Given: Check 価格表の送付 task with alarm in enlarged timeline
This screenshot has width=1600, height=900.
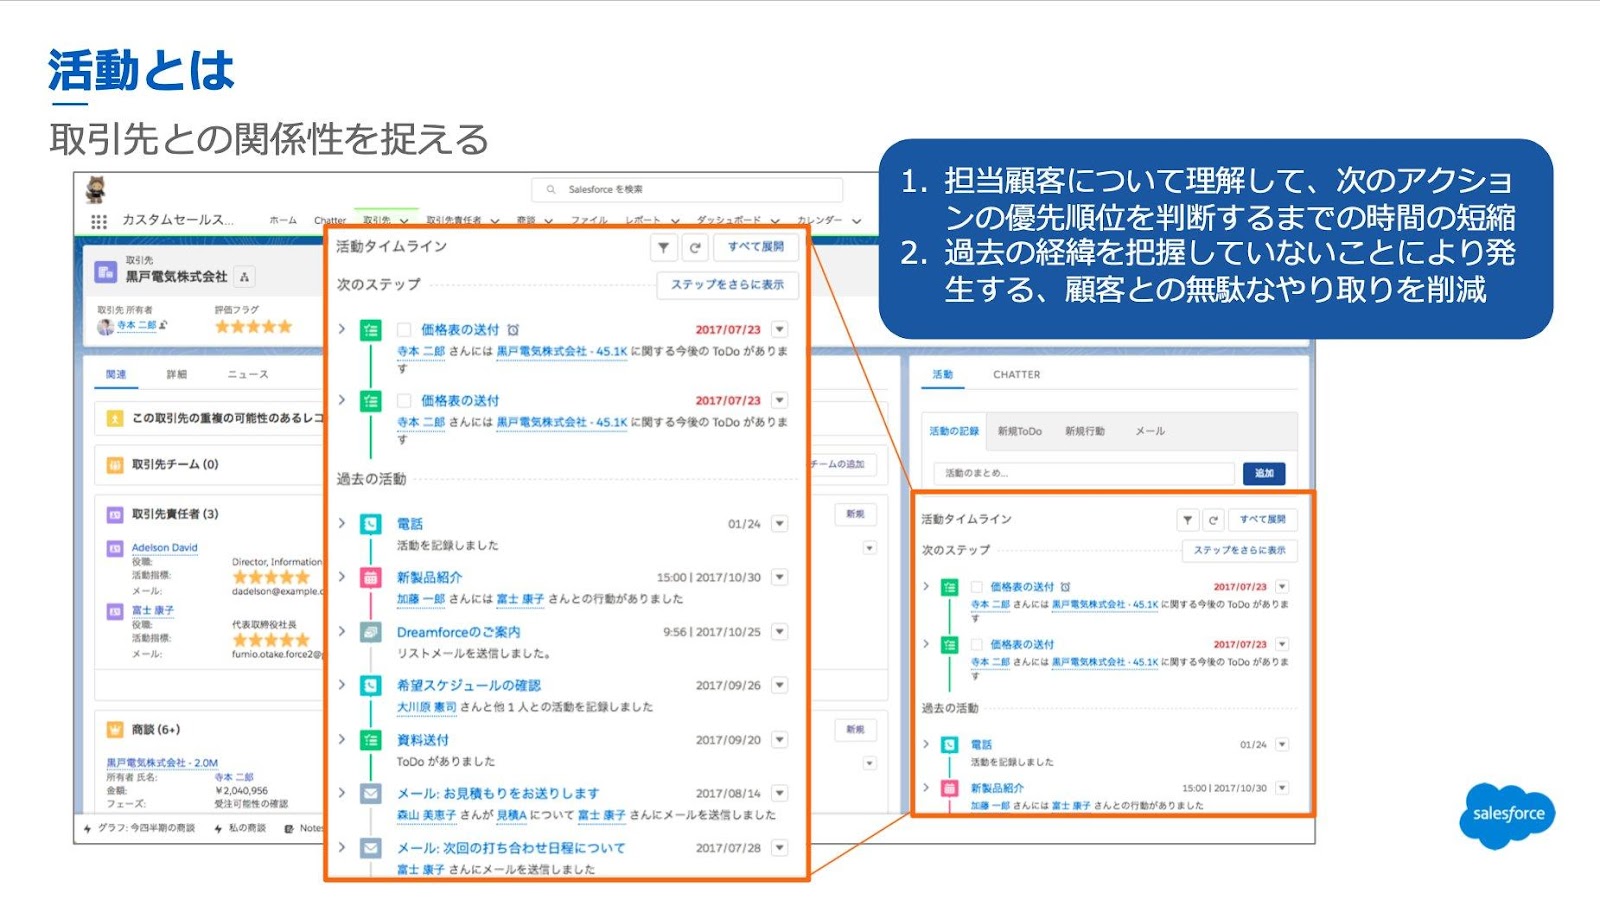Looking at the screenshot, I should 404,330.
